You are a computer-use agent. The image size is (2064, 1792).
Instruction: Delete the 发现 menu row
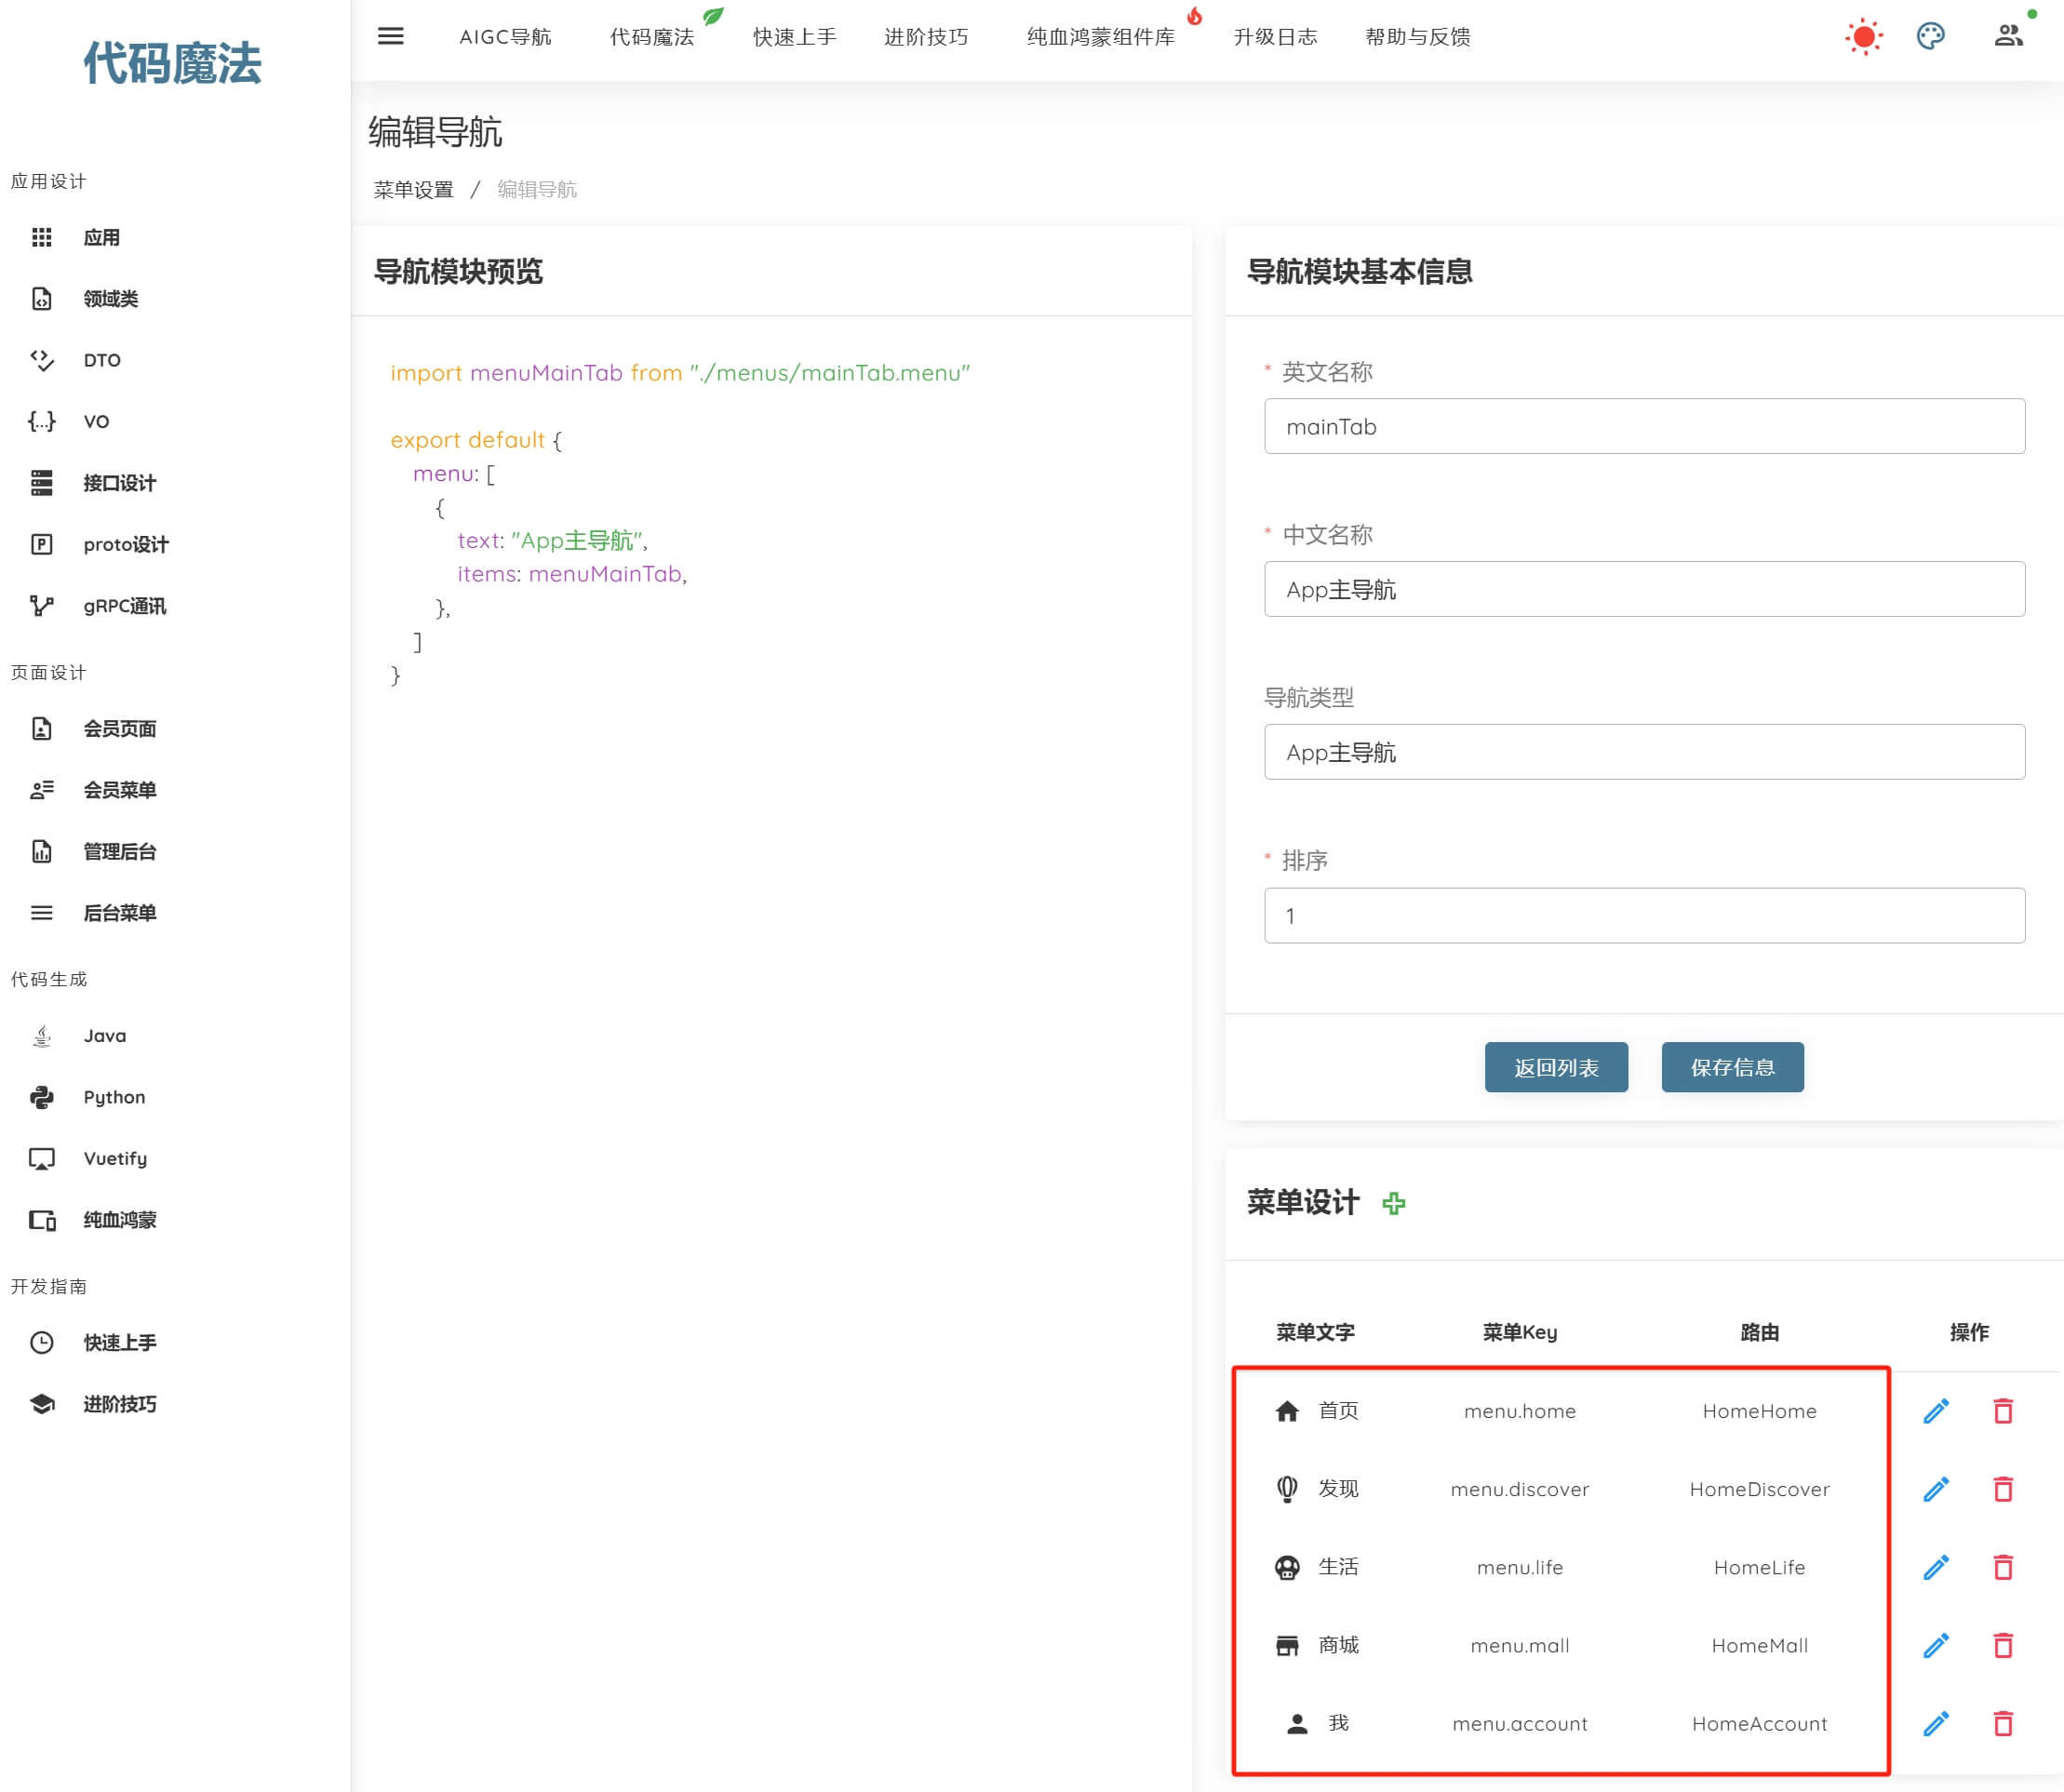point(2003,1489)
